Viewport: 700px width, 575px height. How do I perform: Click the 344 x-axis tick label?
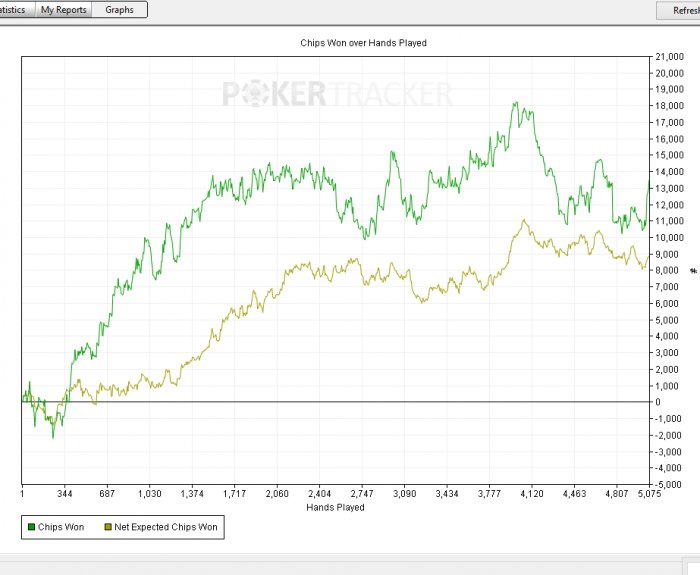(x=65, y=494)
